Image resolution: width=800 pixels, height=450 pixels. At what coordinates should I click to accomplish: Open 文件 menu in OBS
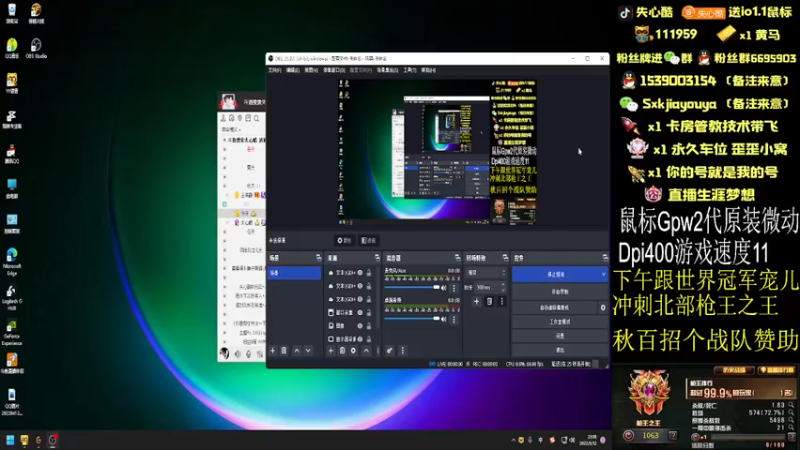click(274, 70)
